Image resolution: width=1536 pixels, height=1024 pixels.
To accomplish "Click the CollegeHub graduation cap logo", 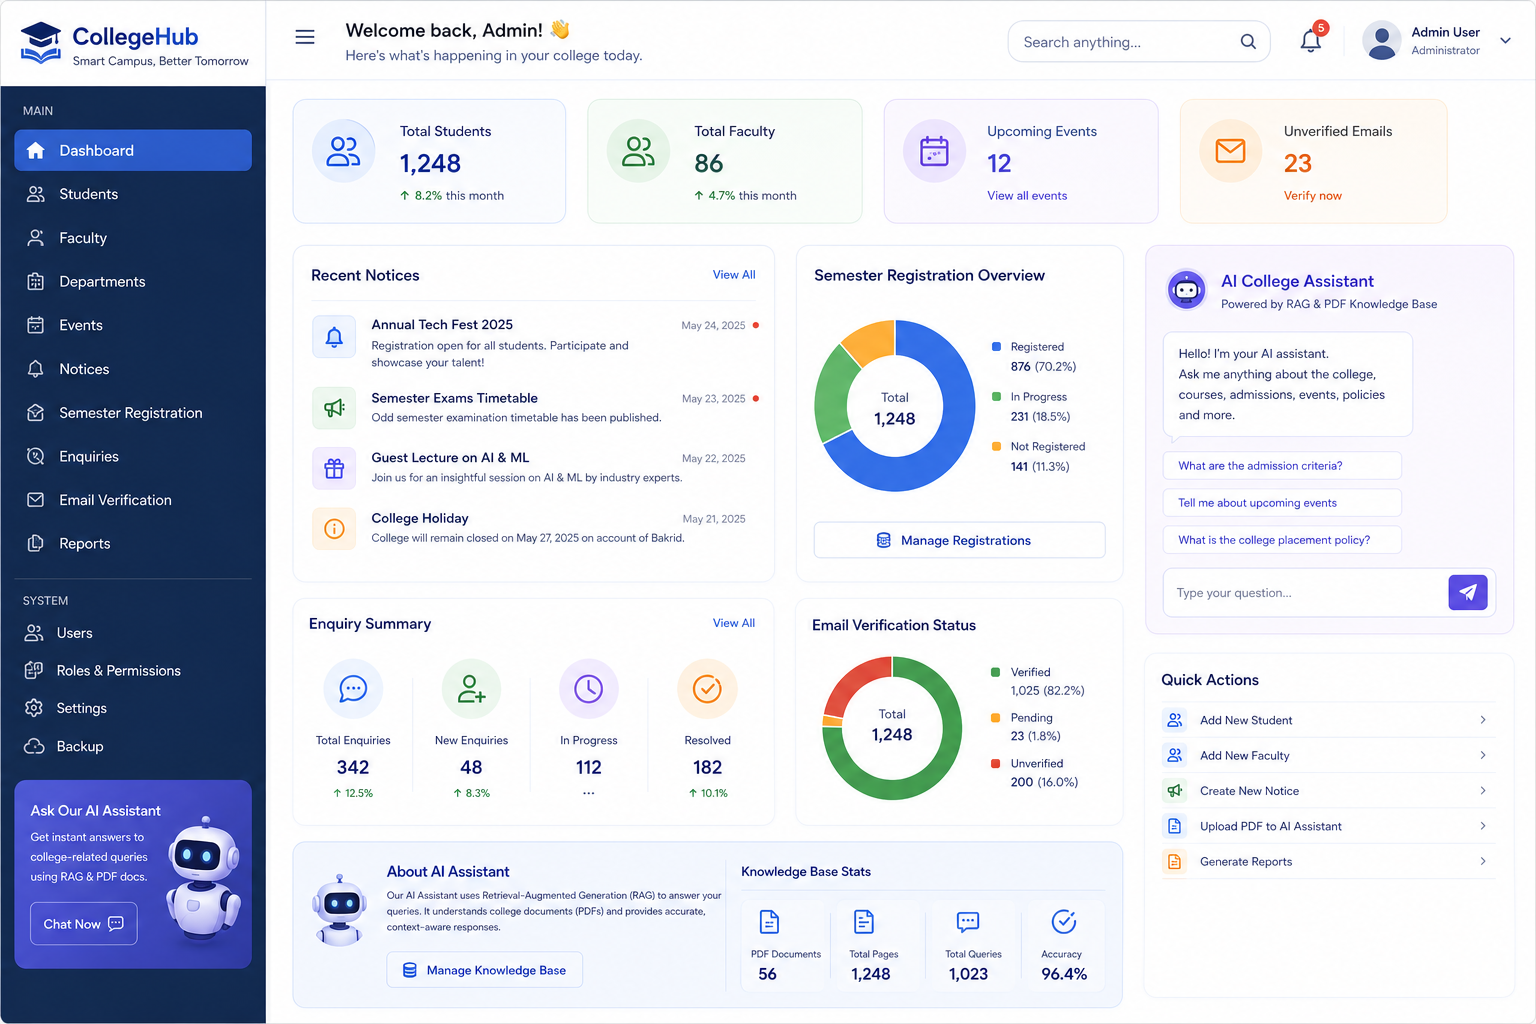I will 41,43.
